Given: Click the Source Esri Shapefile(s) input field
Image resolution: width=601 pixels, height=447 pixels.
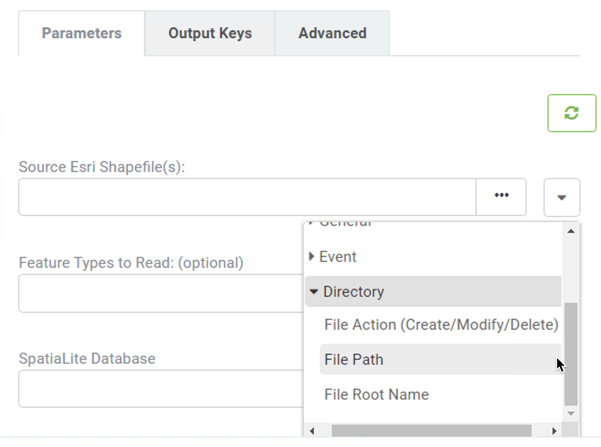Looking at the screenshot, I should pyautogui.click(x=248, y=197).
